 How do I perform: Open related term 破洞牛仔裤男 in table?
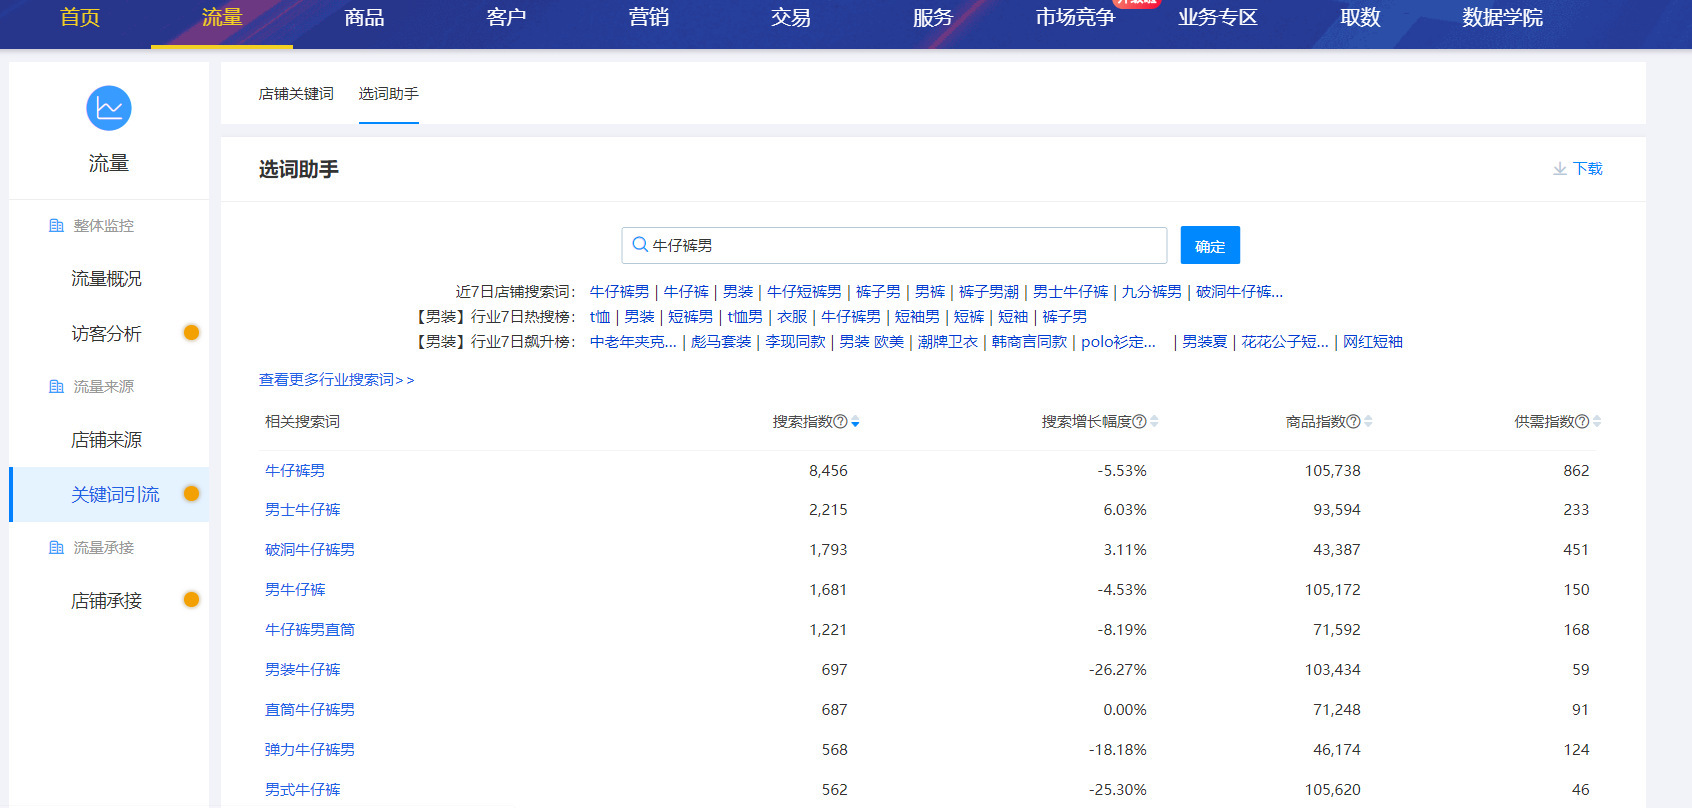[309, 550]
